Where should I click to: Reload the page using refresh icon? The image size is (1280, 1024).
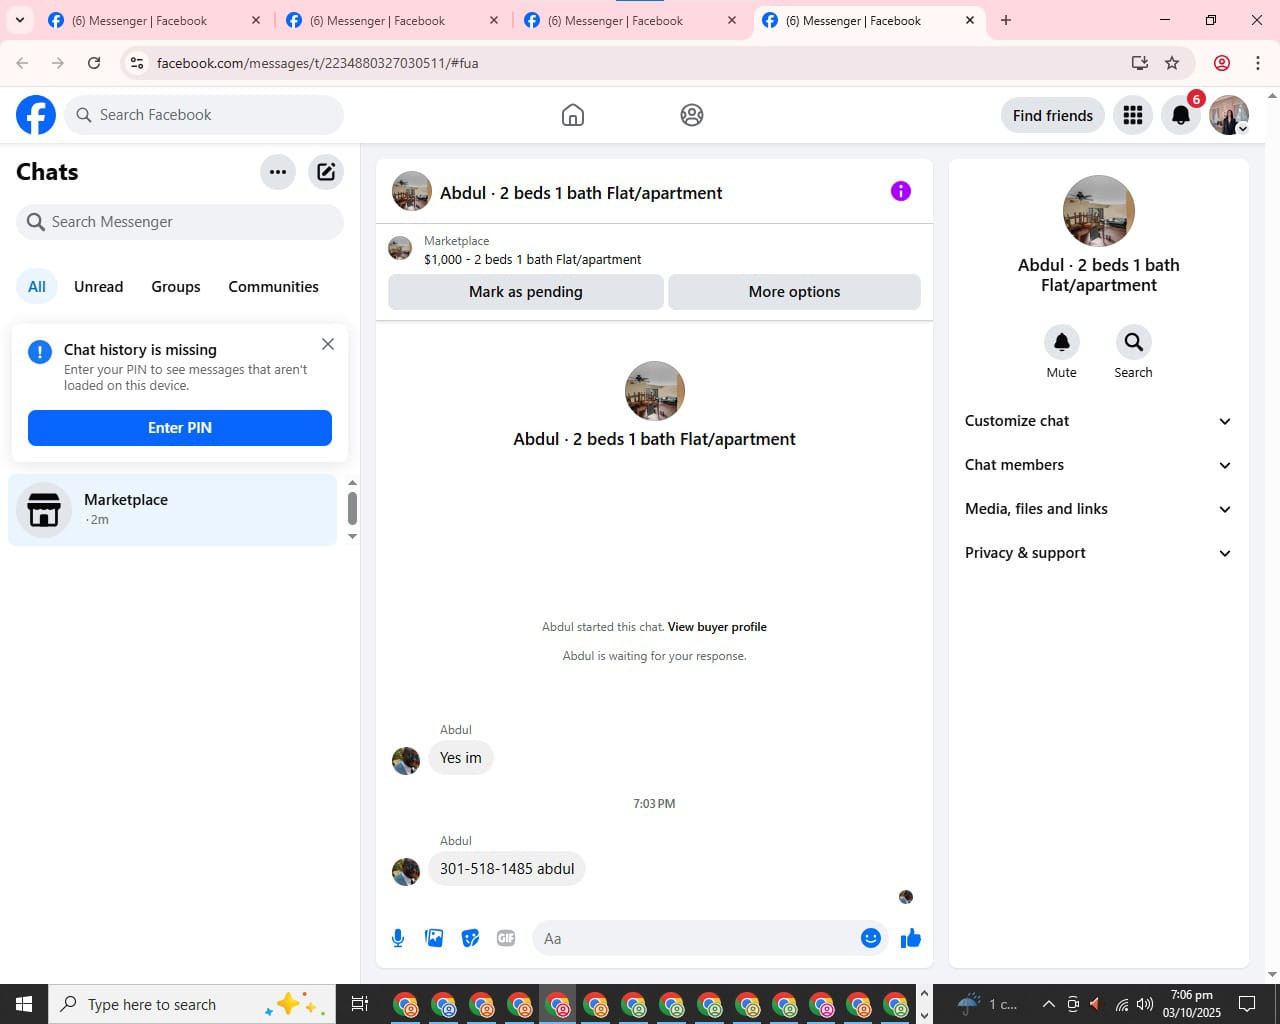(x=94, y=63)
